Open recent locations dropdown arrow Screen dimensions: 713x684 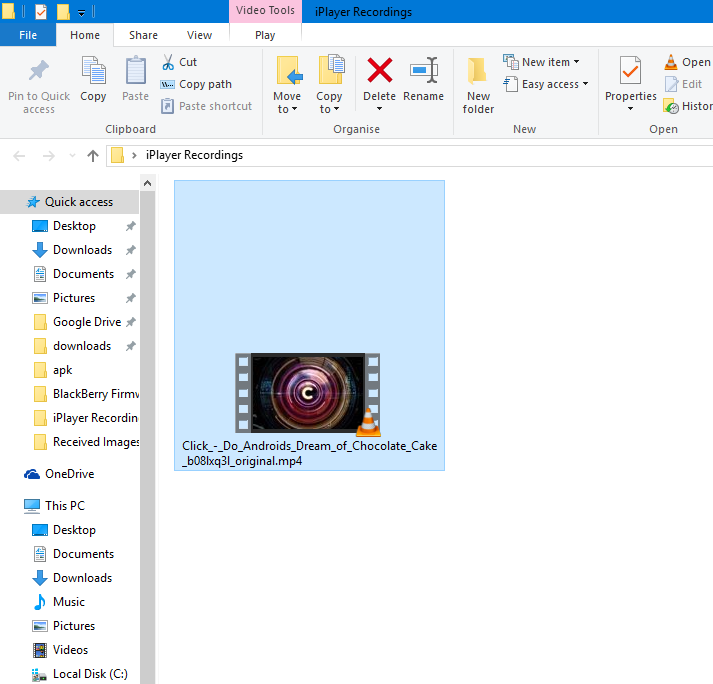72,156
